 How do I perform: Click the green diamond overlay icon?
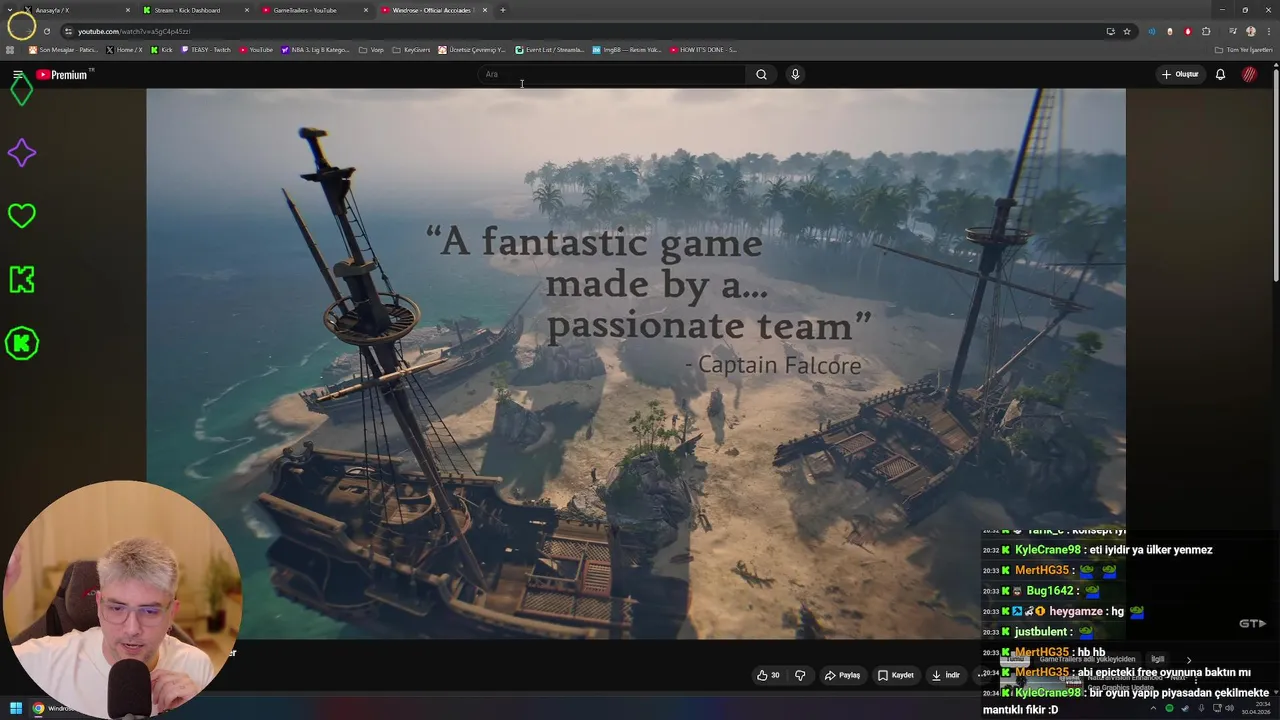(22, 91)
